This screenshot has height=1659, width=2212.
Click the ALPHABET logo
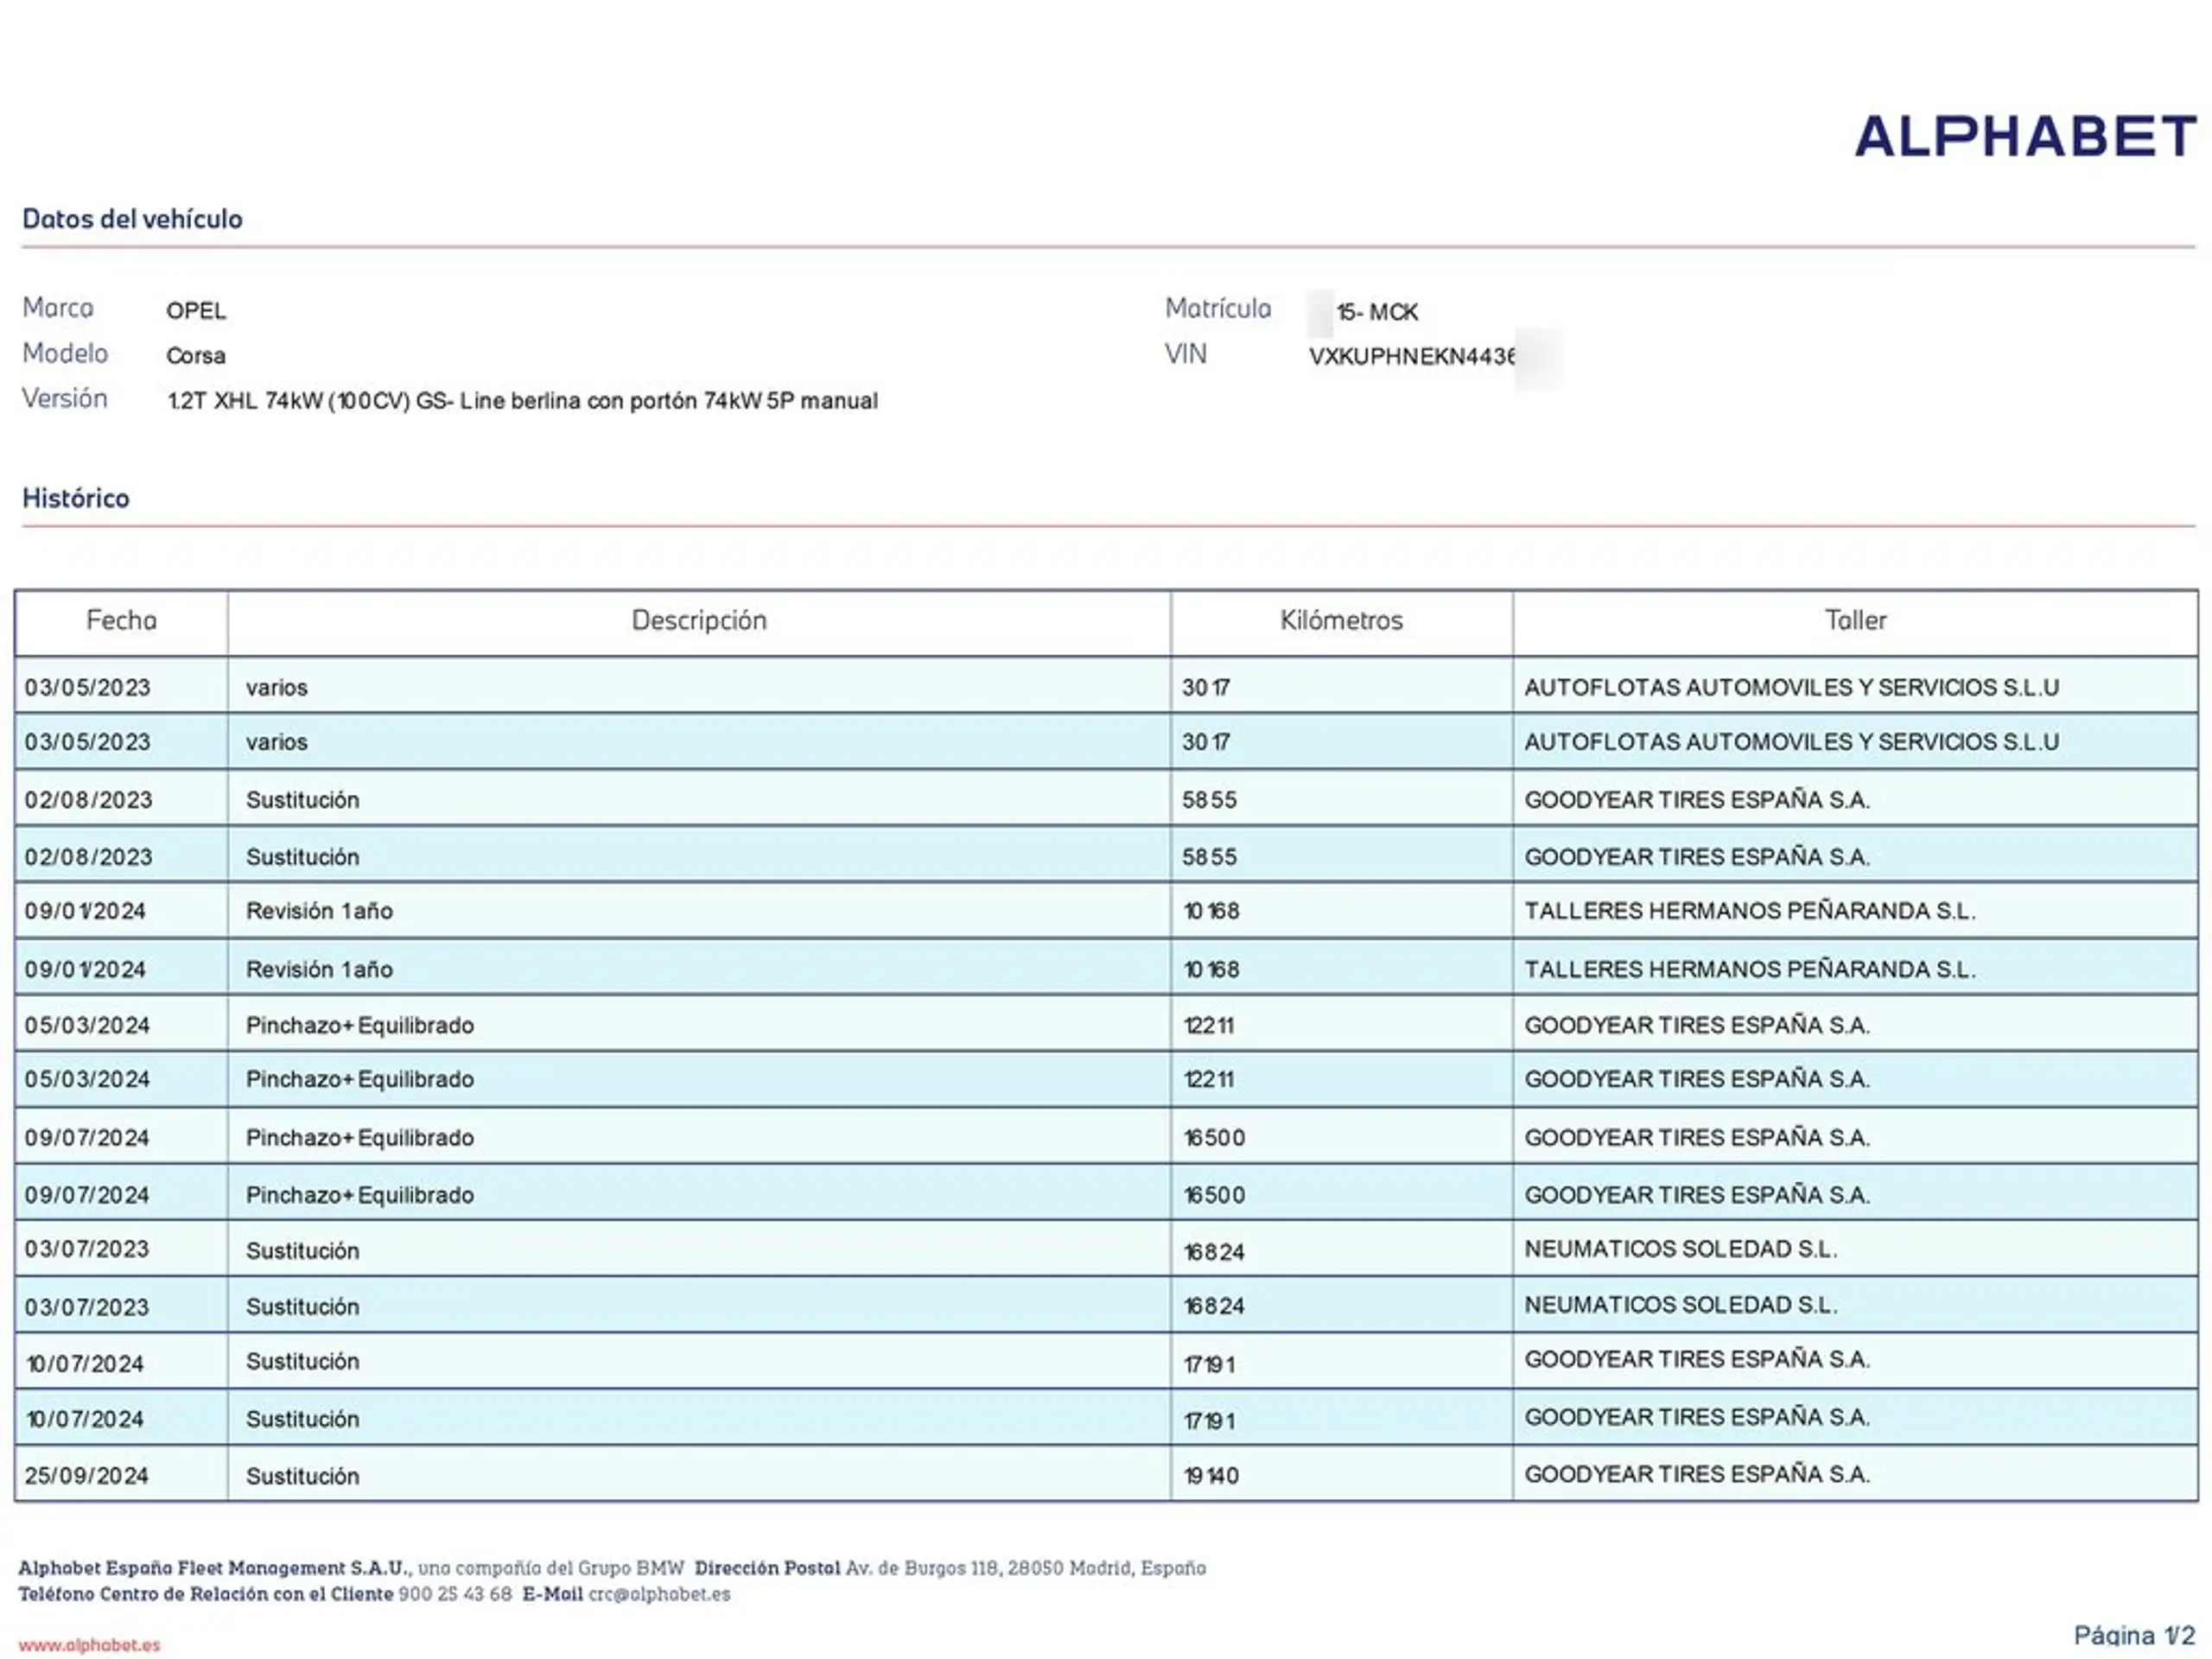point(2025,137)
